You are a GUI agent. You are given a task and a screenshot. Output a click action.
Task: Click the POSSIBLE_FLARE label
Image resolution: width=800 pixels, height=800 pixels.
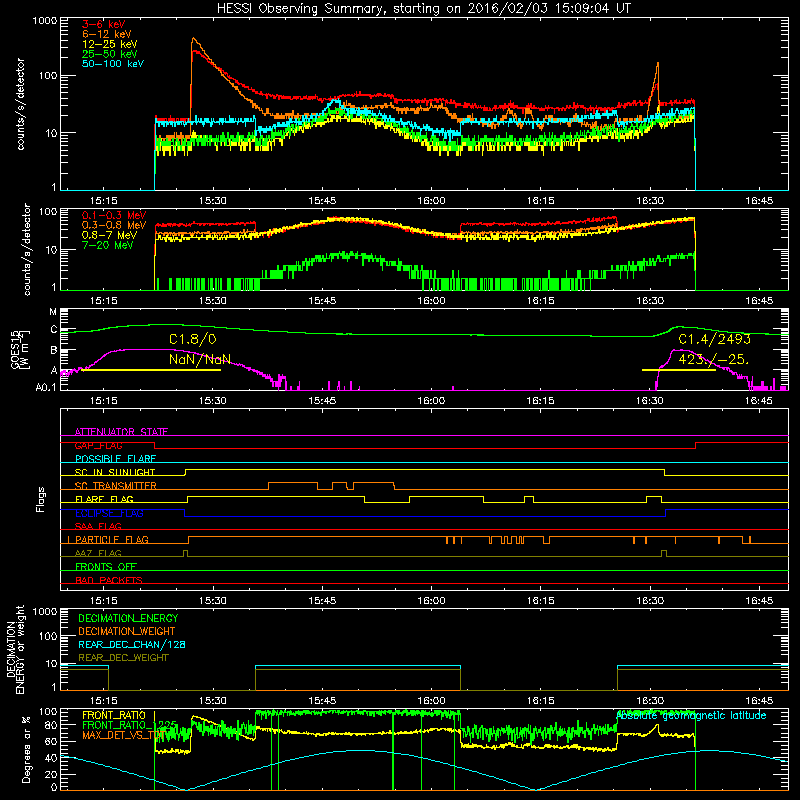click(x=115, y=459)
